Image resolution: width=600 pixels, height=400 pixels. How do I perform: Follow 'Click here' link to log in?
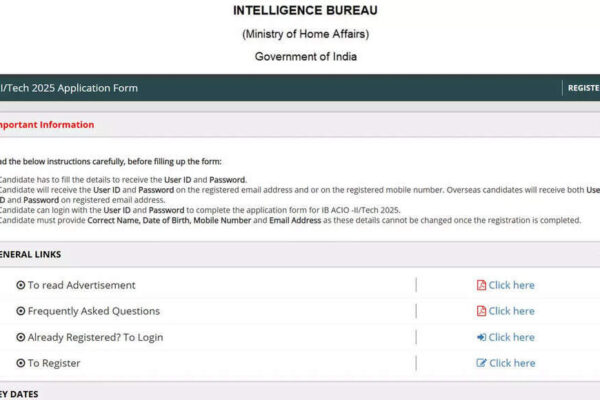511,337
